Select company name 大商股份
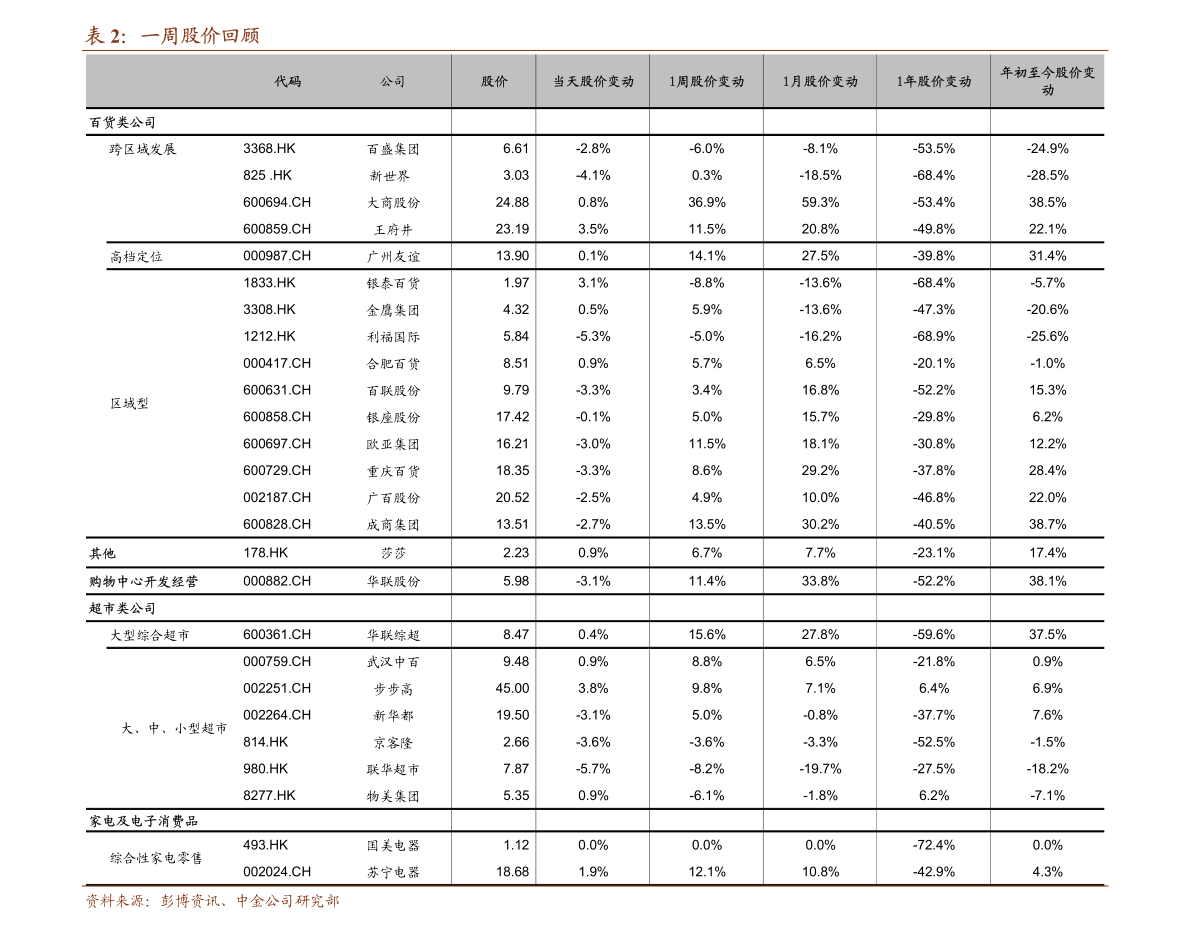1190x929 pixels. [393, 203]
